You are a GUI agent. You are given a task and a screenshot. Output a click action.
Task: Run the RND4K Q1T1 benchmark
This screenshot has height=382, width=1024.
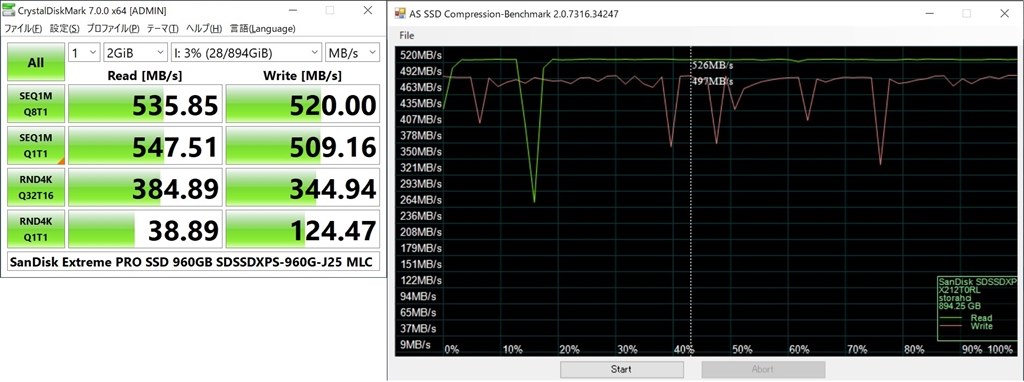coord(36,229)
